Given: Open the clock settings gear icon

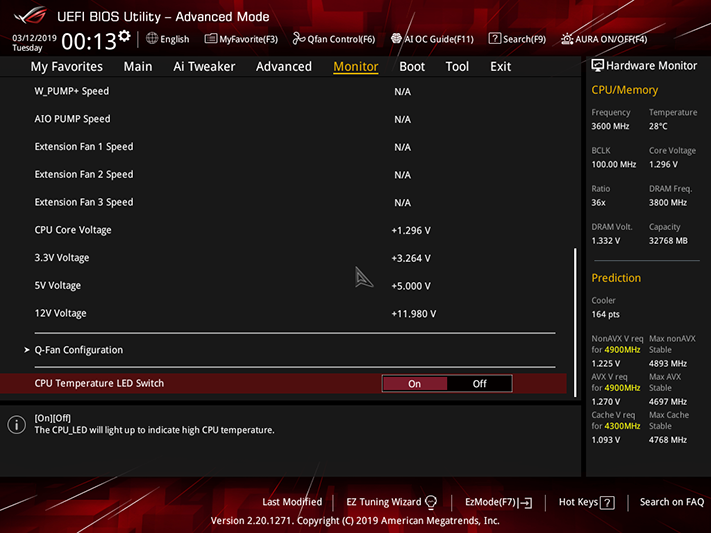Looking at the screenshot, I should click(124, 36).
